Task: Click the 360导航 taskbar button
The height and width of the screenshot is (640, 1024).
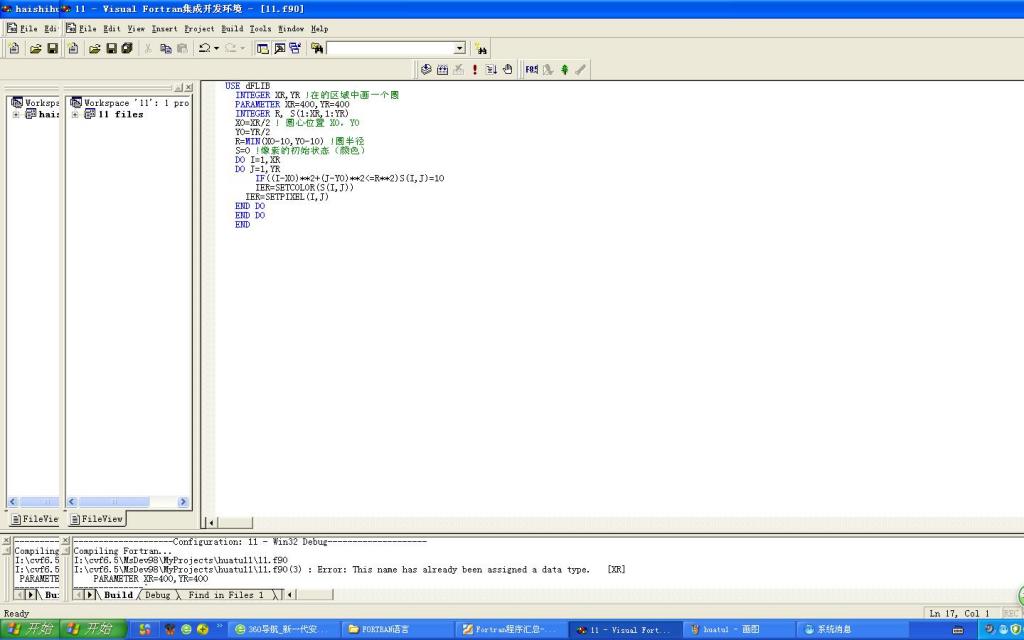Action: point(282,630)
